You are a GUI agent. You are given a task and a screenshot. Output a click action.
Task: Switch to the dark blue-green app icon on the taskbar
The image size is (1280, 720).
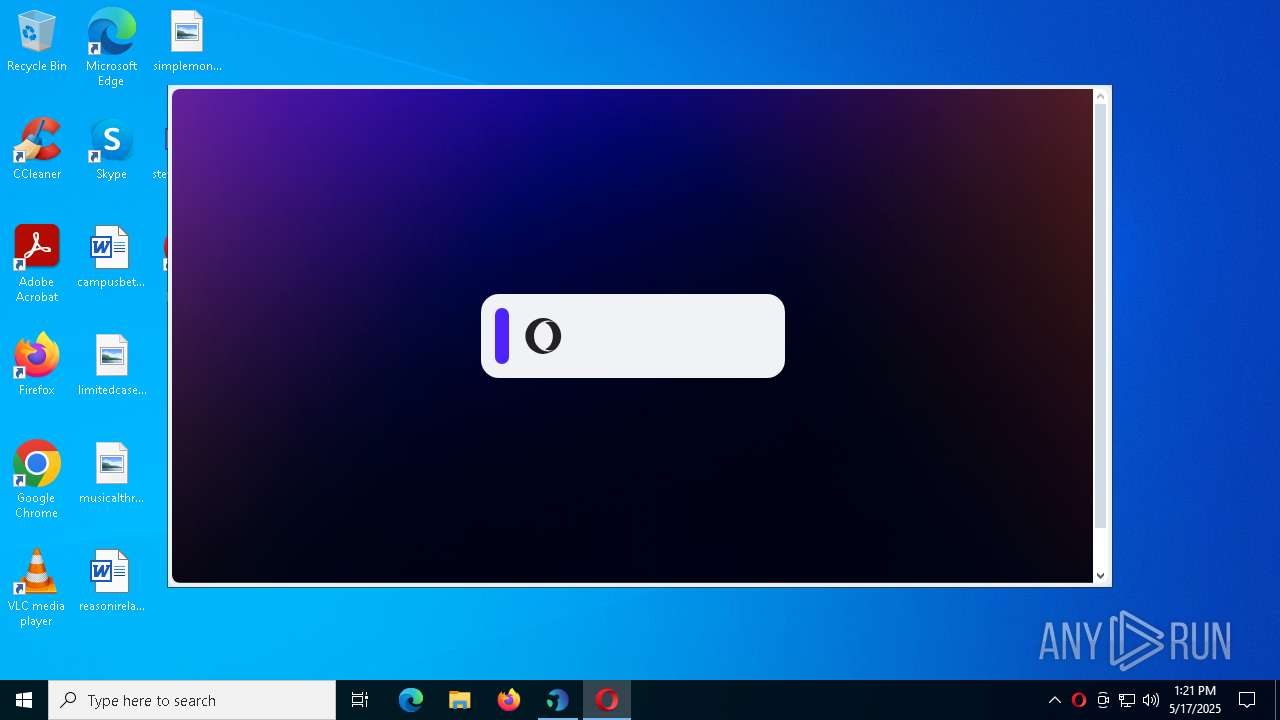[558, 700]
